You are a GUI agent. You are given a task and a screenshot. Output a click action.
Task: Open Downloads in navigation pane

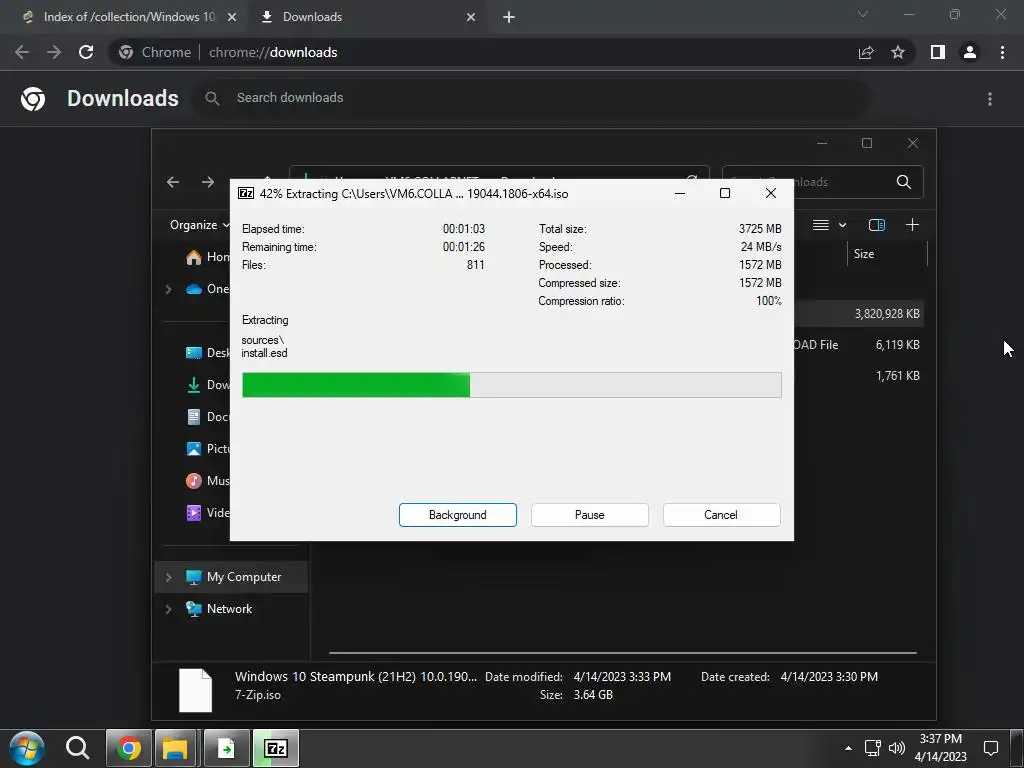(207, 385)
